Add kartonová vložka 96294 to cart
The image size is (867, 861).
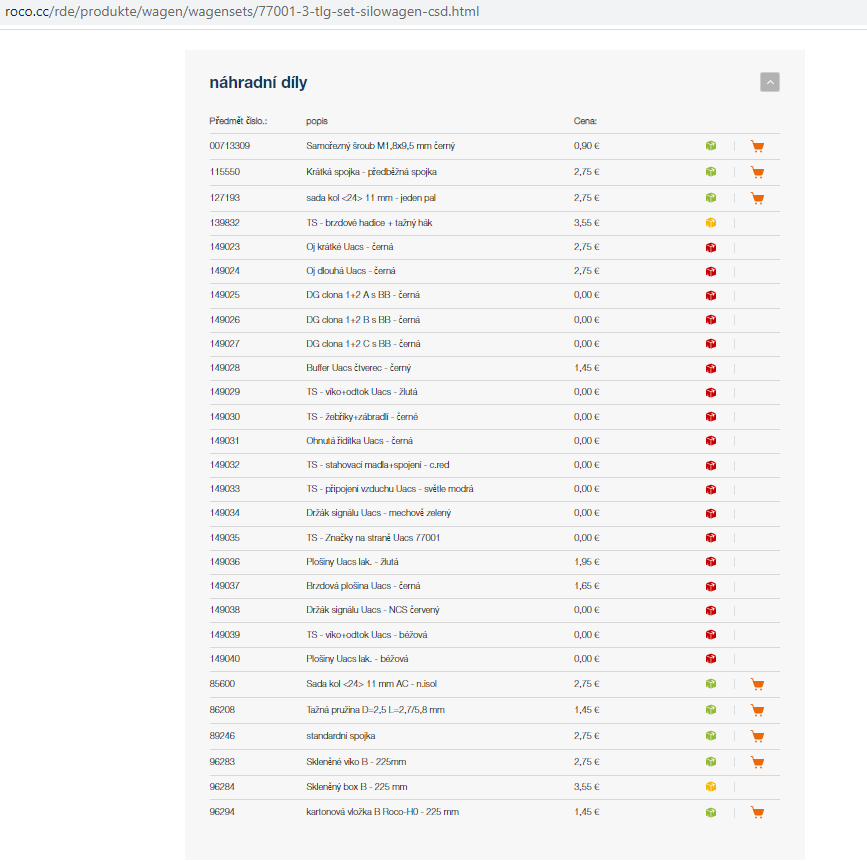pyautogui.click(x=757, y=813)
